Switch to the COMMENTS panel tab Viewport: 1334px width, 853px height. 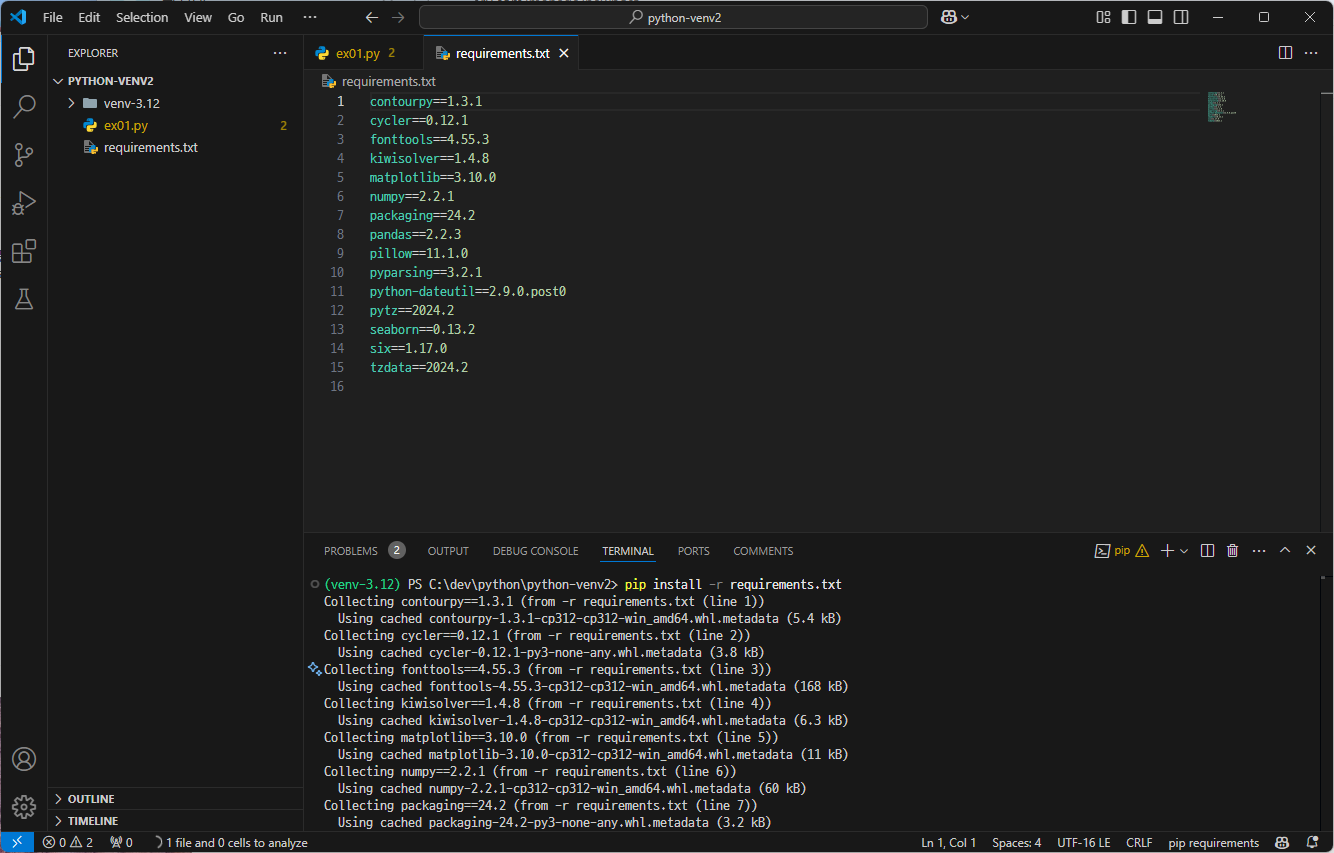pos(763,551)
